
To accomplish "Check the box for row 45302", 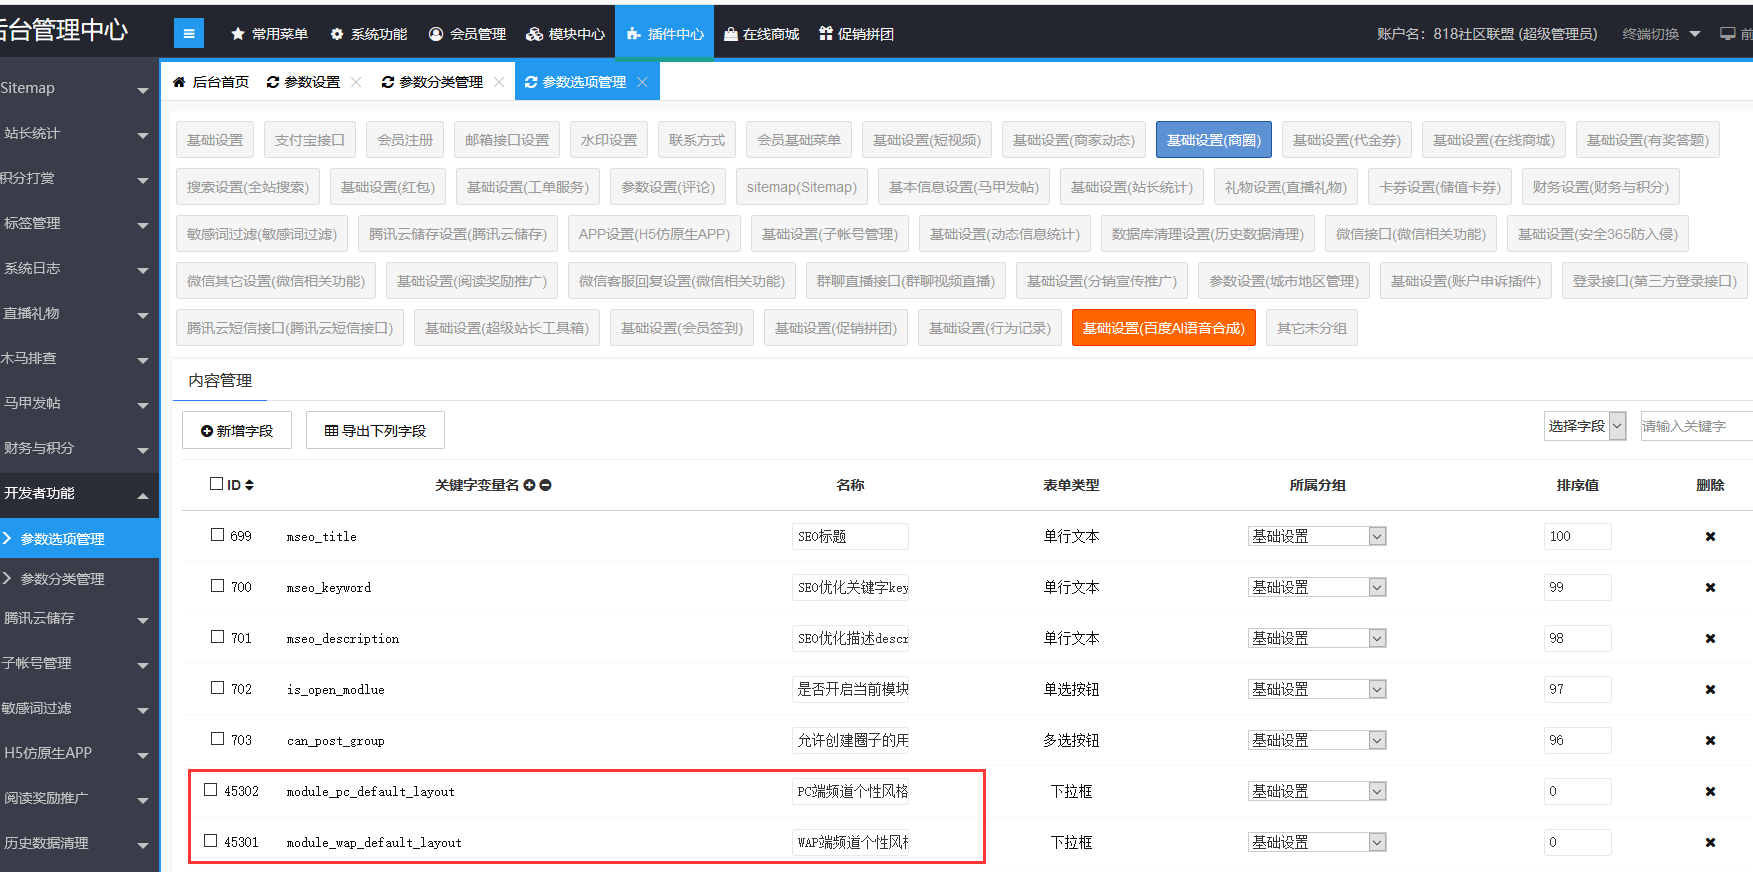I will [210, 790].
